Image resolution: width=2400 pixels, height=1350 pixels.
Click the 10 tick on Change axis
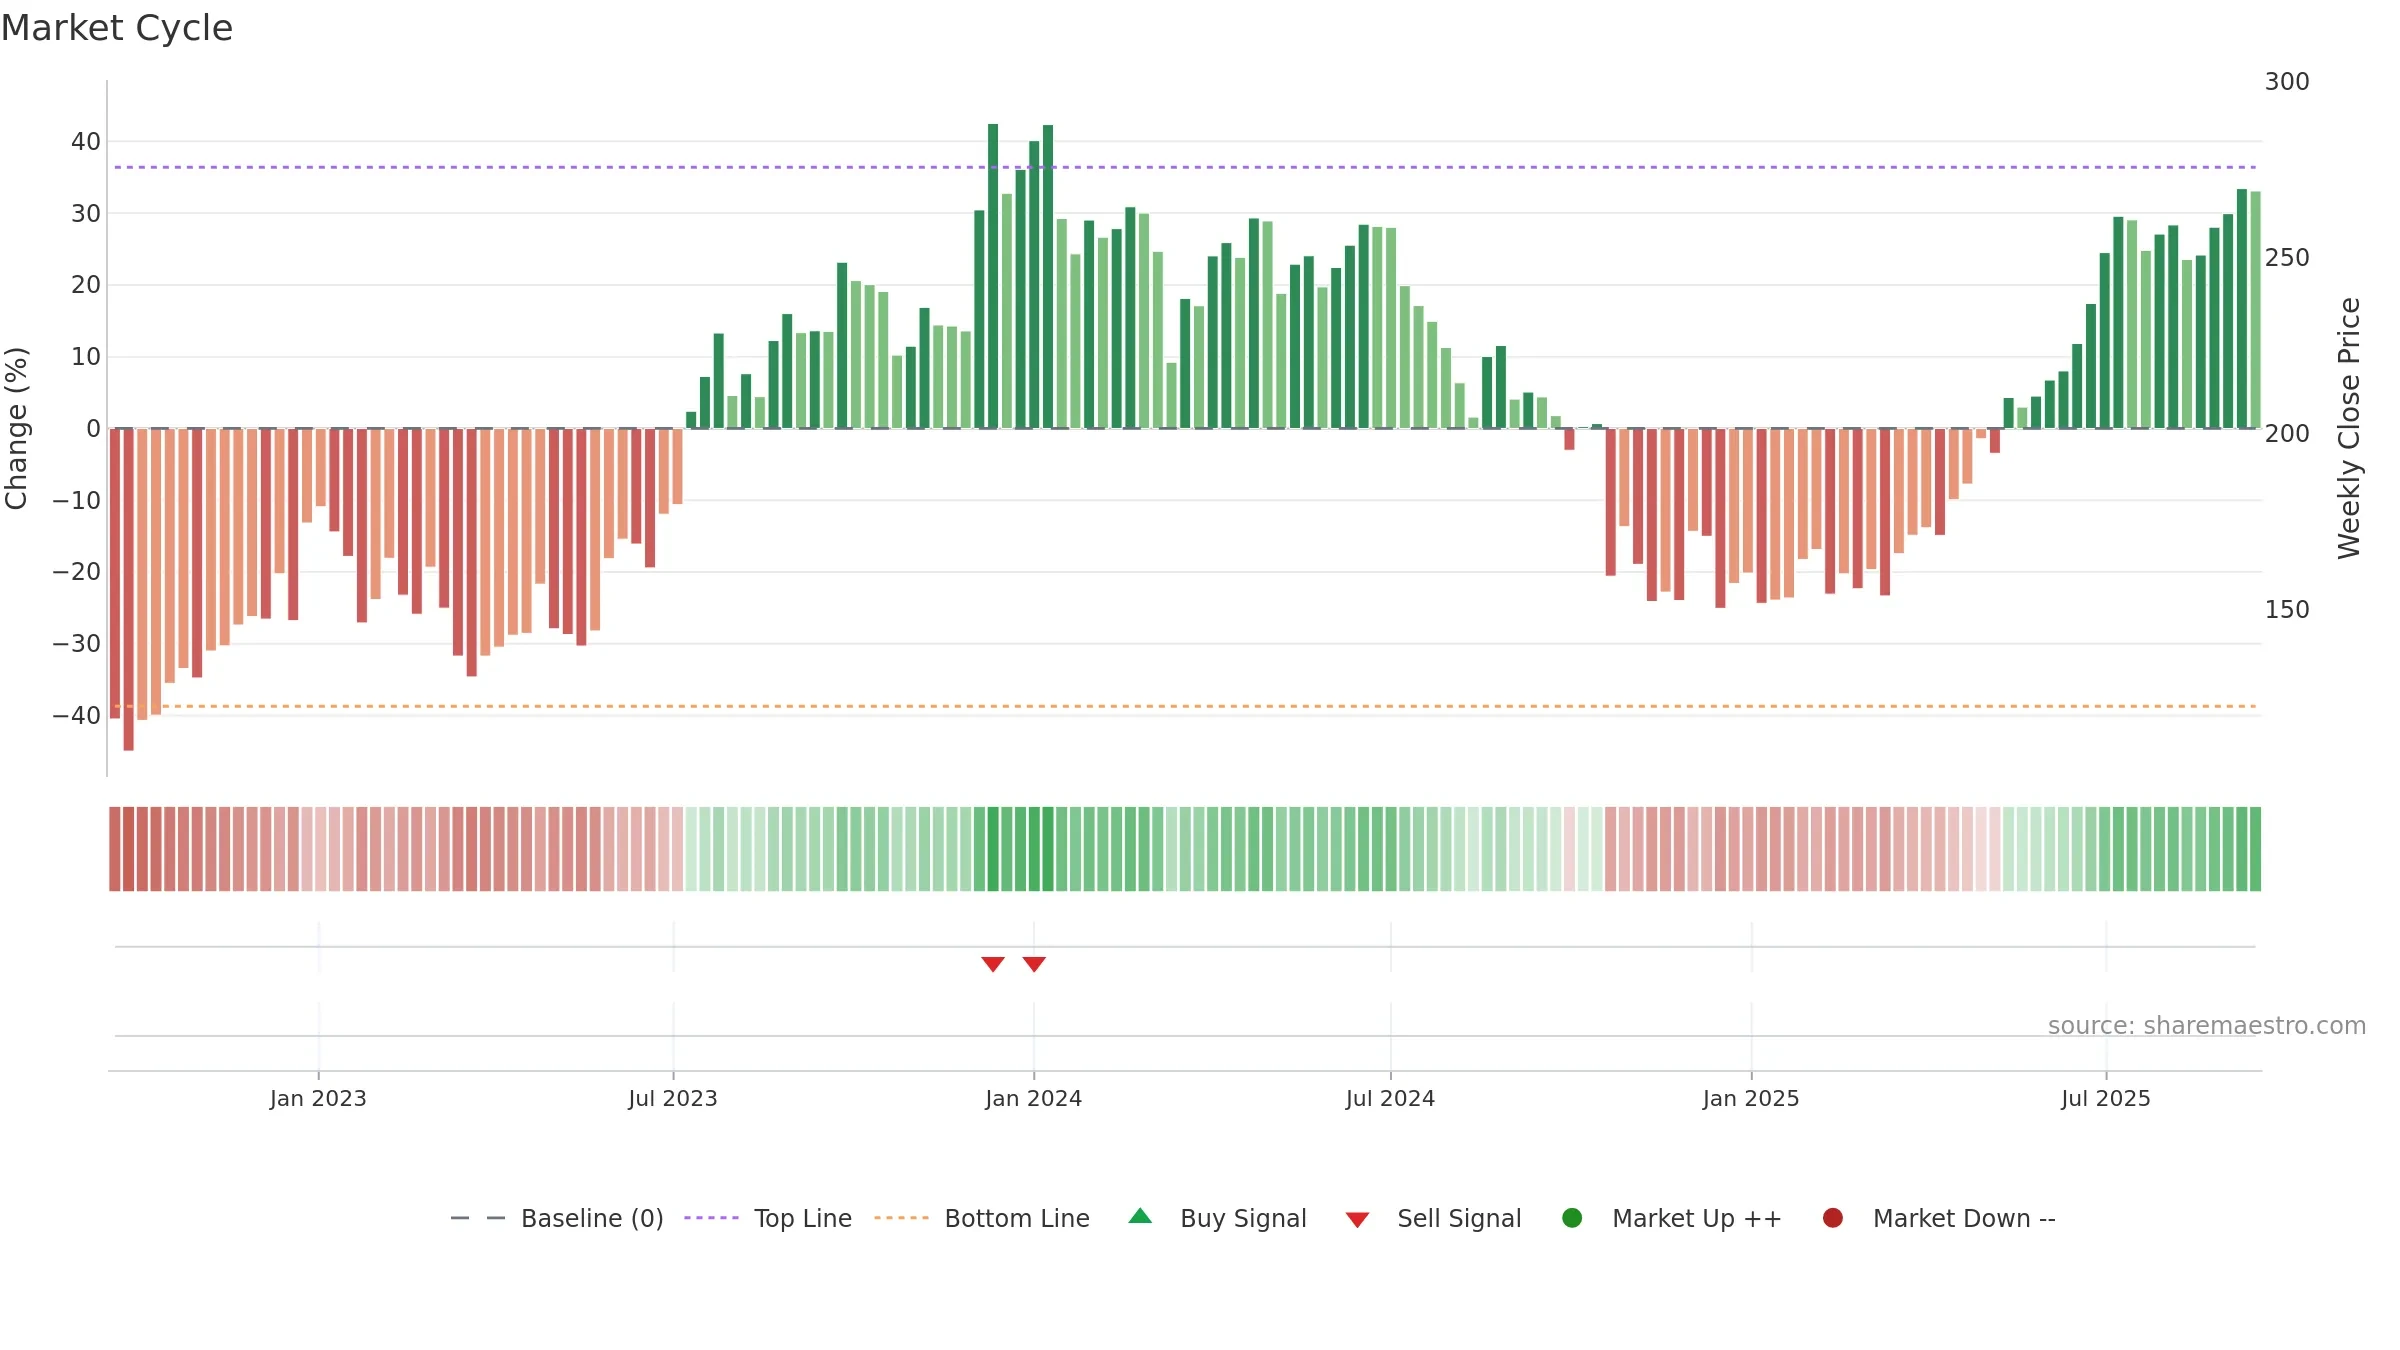86,357
